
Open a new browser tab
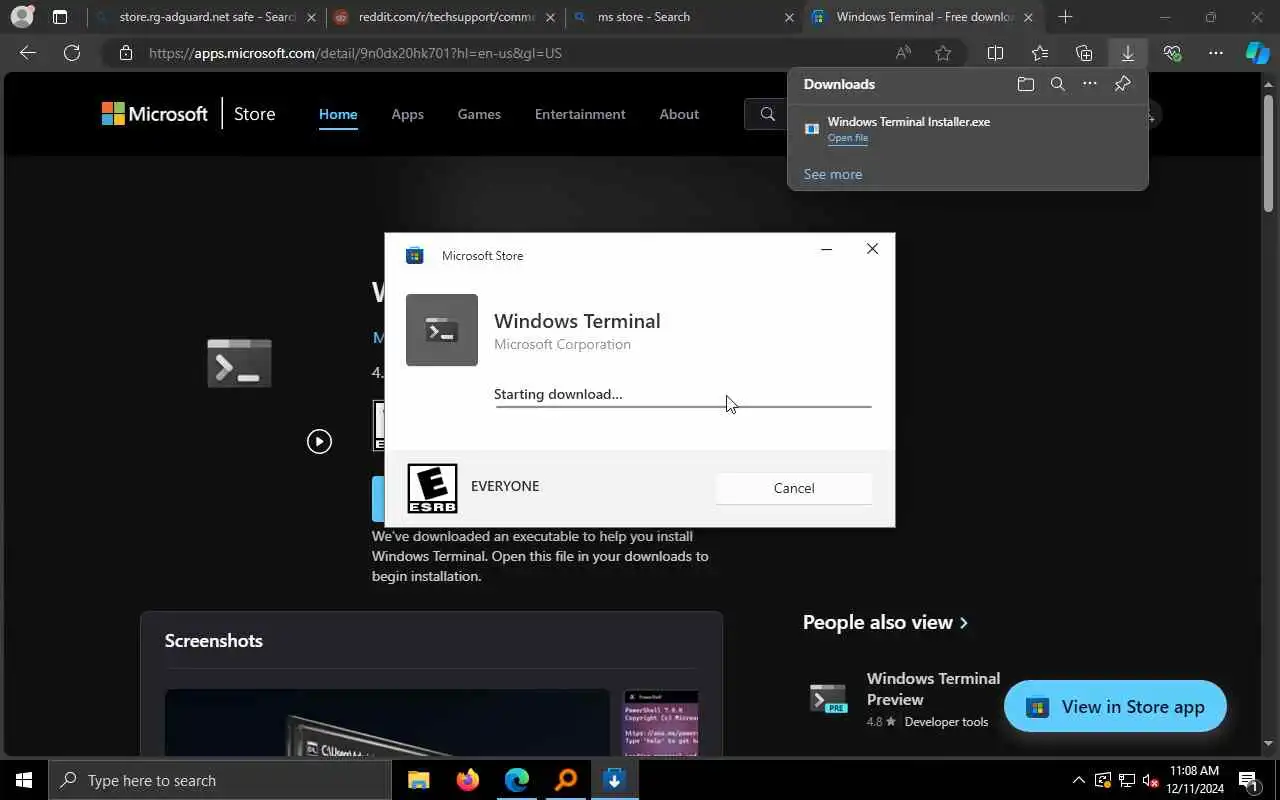(x=1065, y=17)
